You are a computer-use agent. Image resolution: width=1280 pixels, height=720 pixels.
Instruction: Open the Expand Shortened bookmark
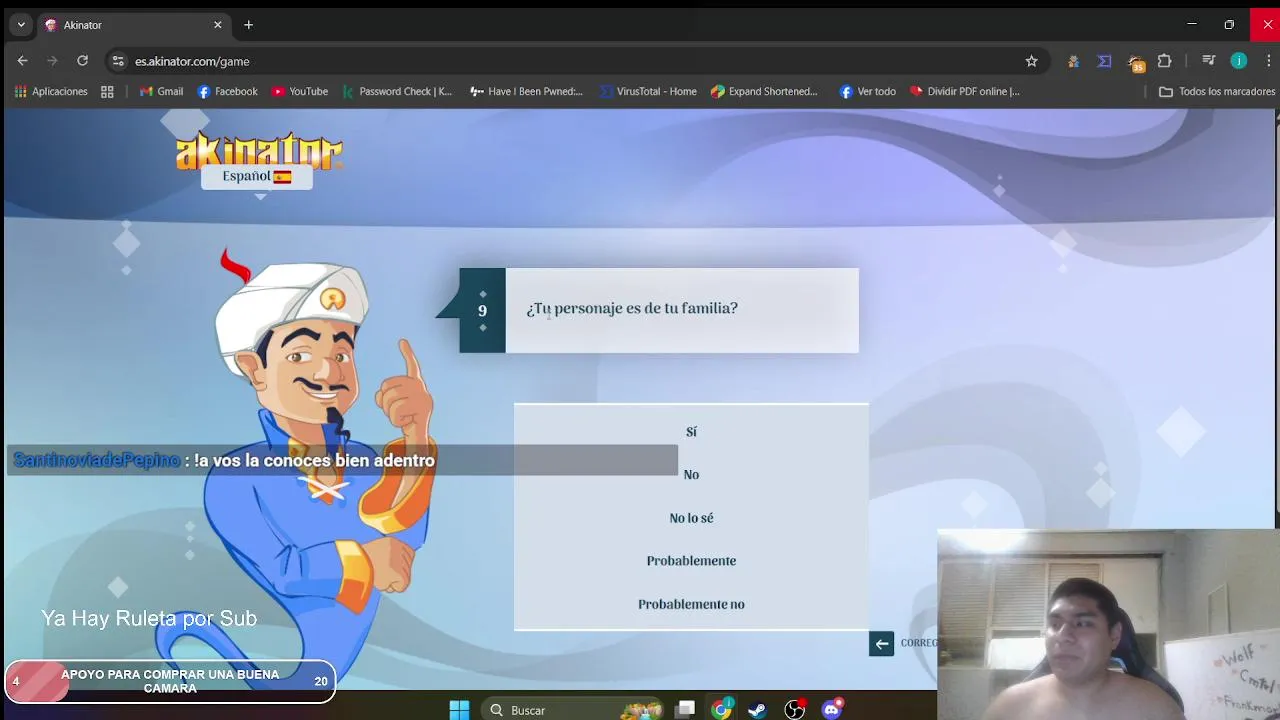[764, 91]
